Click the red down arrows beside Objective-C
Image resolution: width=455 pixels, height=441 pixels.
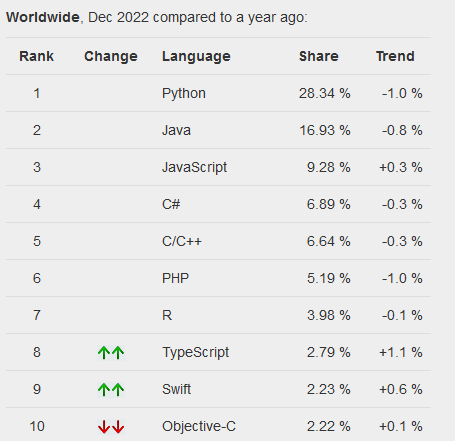pos(111,426)
